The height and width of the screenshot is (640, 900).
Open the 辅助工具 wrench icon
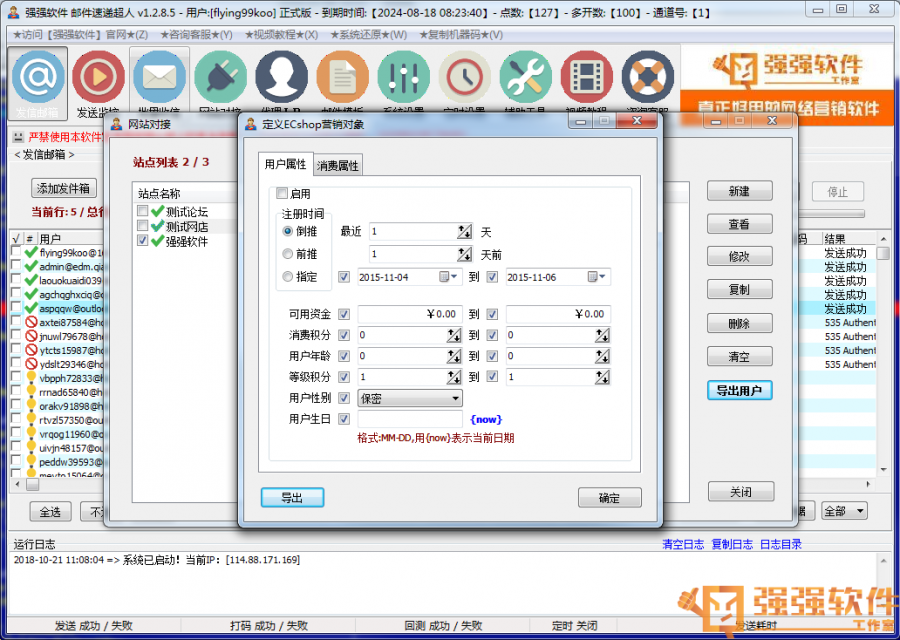(526, 77)
